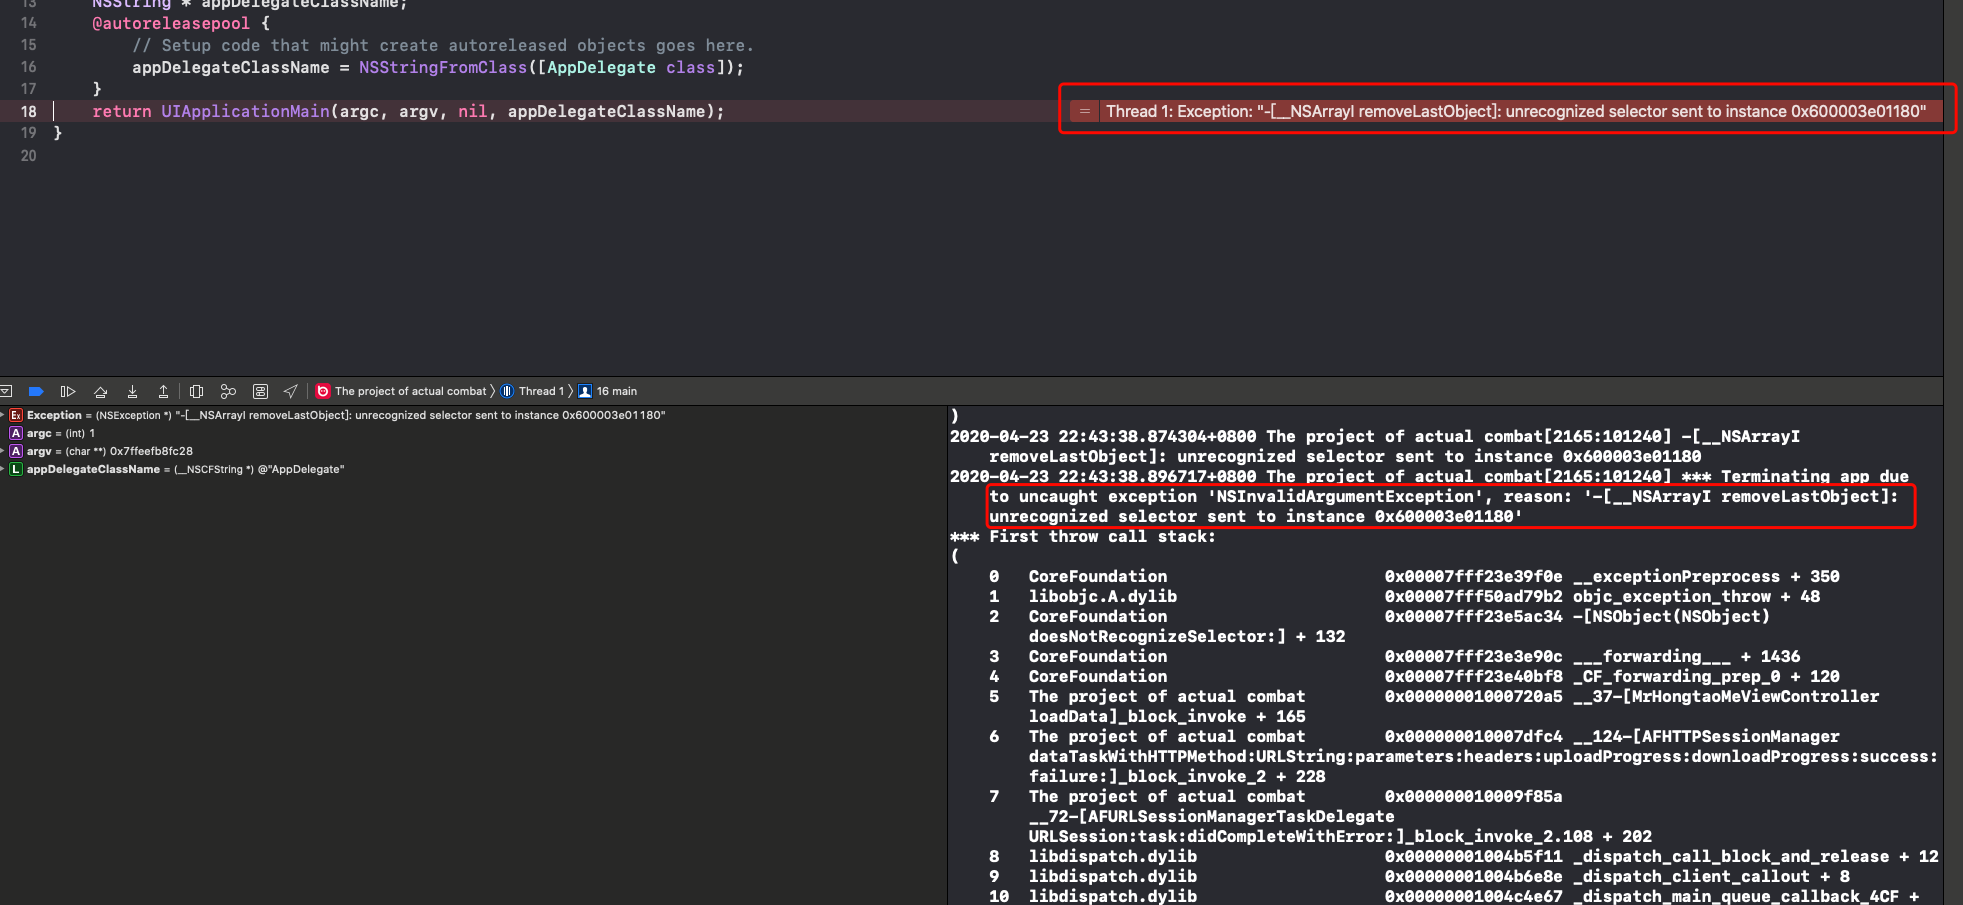Click the error icon in exception banner
This screenshot has width=1963, height=905.
(1084, 111)
